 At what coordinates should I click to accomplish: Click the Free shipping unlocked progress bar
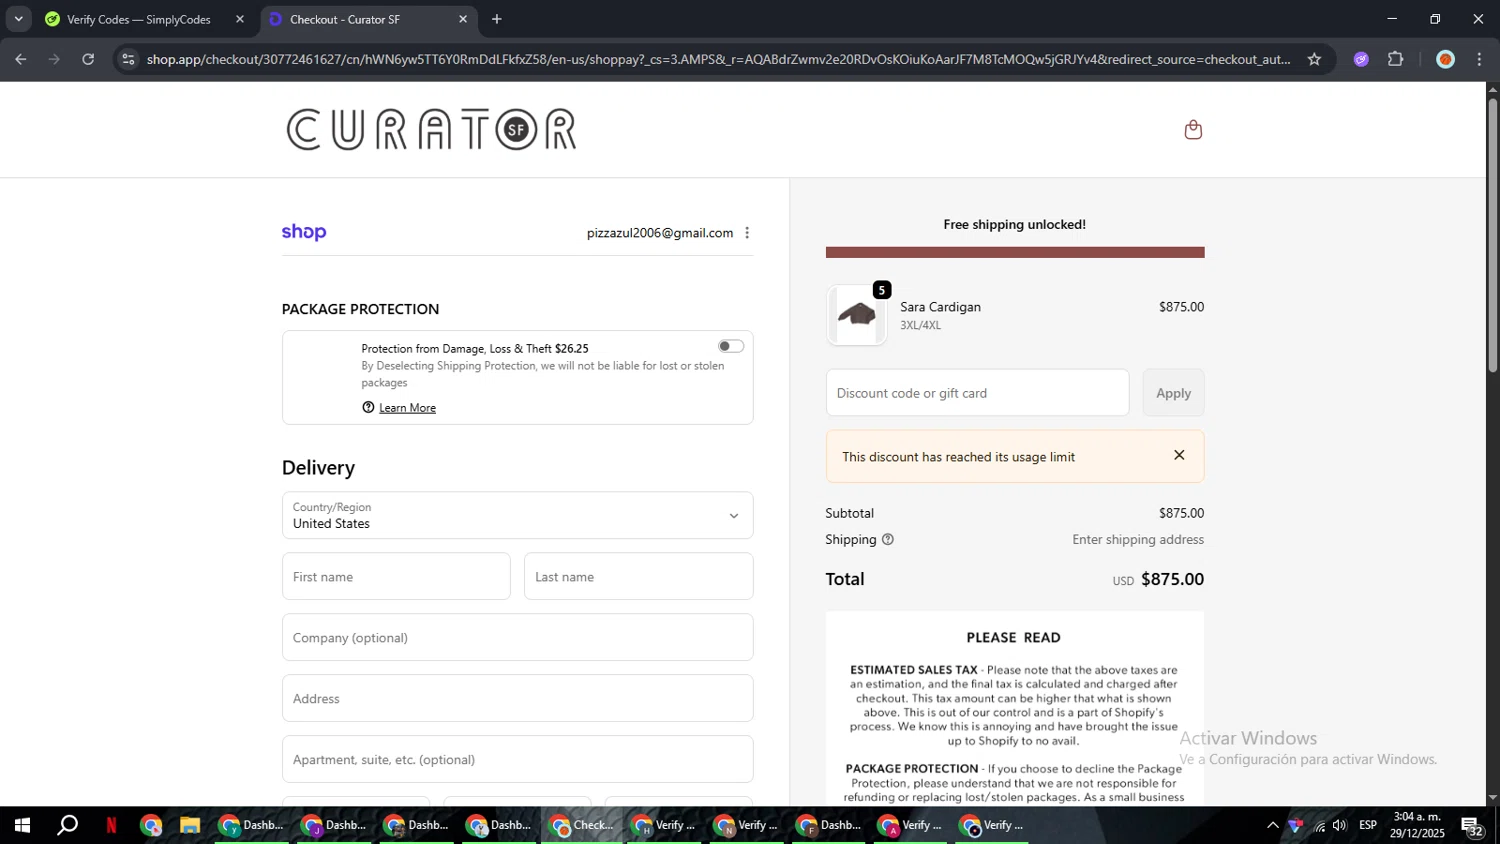pos(1015,252)
